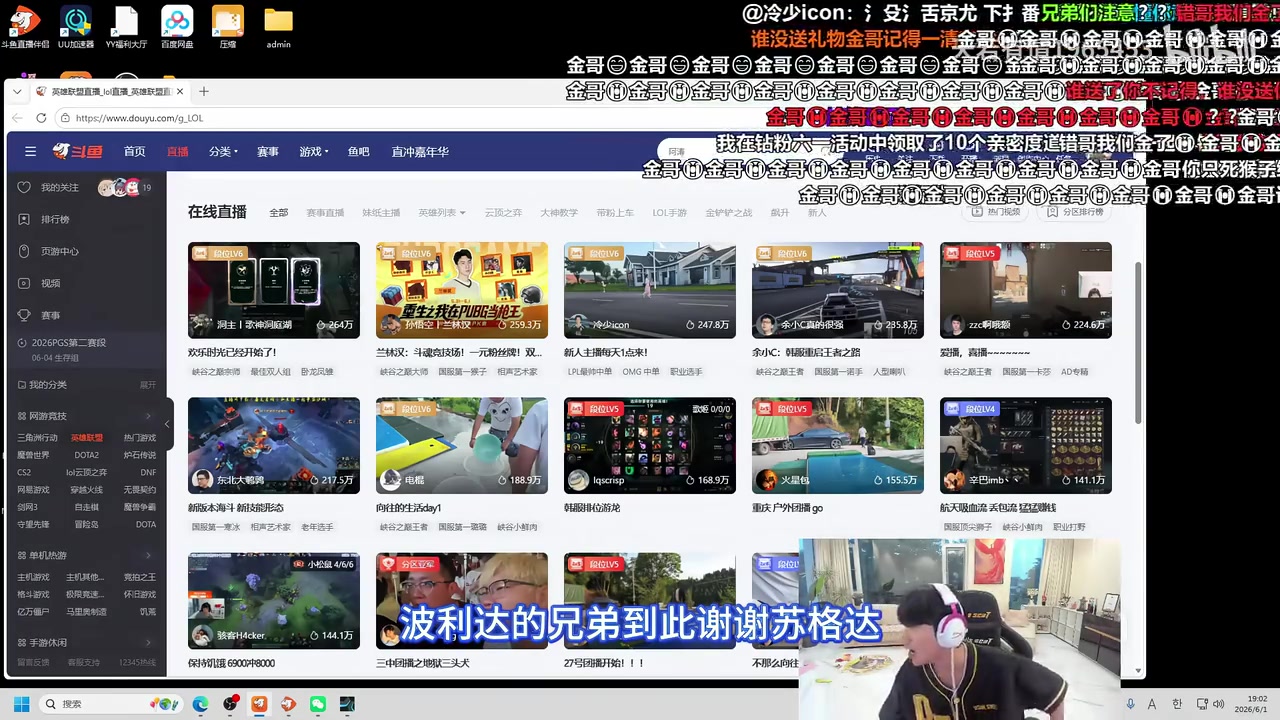Click the heart icon beside 我的关注
This screenshot has height=720, width=1280.
point(24,187)
